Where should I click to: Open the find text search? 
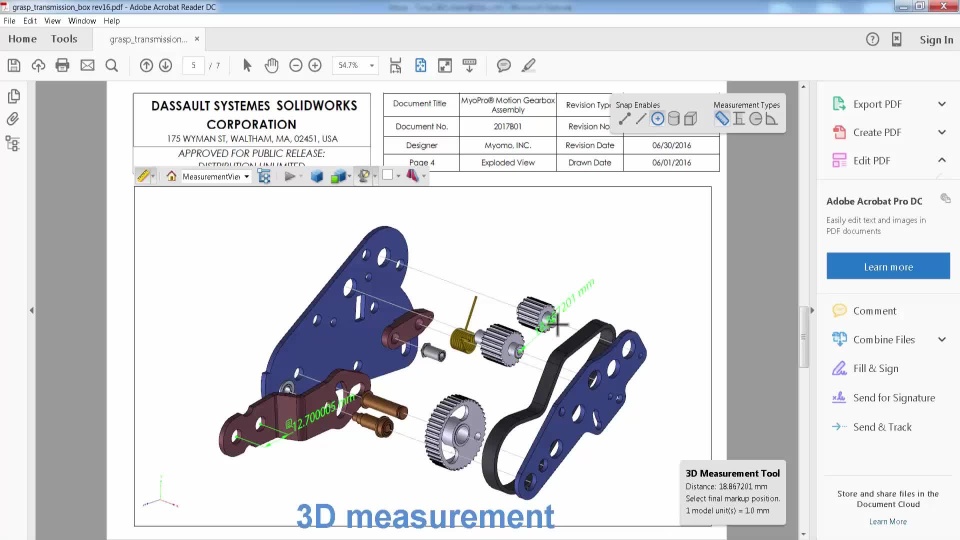111,66
